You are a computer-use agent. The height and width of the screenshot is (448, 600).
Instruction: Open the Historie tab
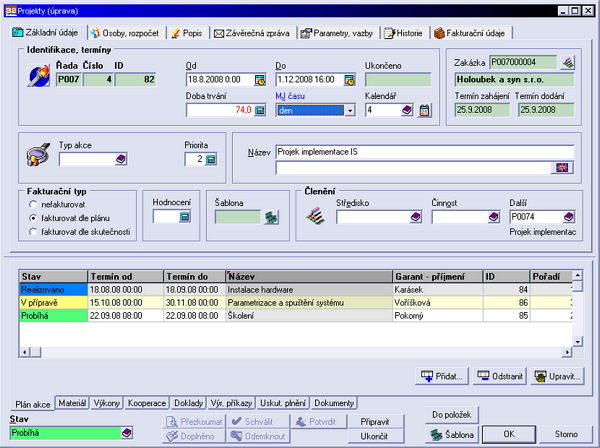pyautogui.click(x=404, y=33)
